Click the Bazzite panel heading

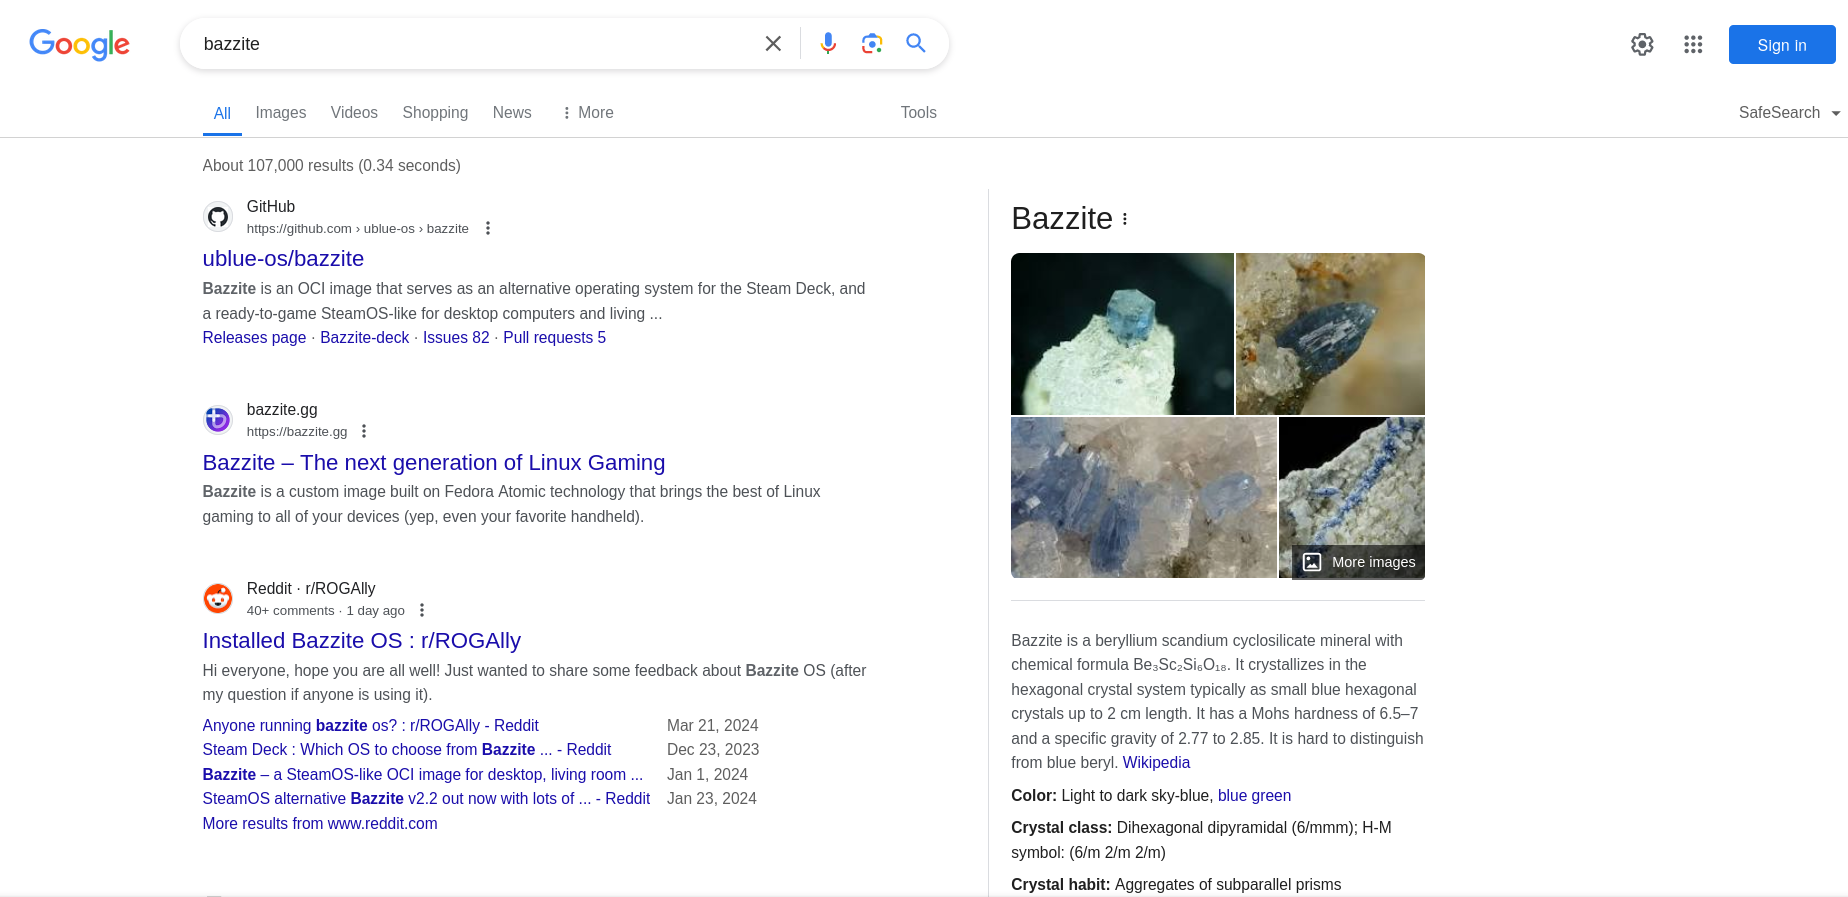pos(1062,219)
